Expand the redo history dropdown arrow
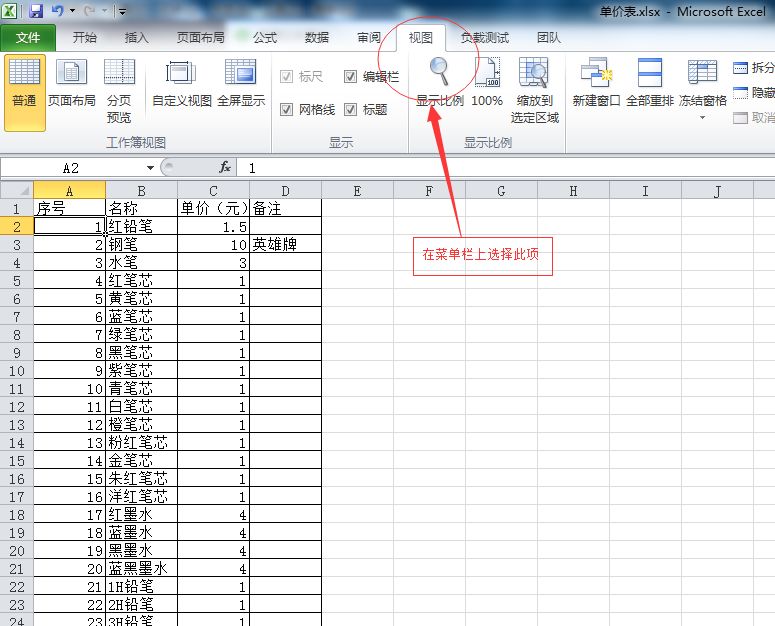 pyautogui.click(x=104, y=10)
